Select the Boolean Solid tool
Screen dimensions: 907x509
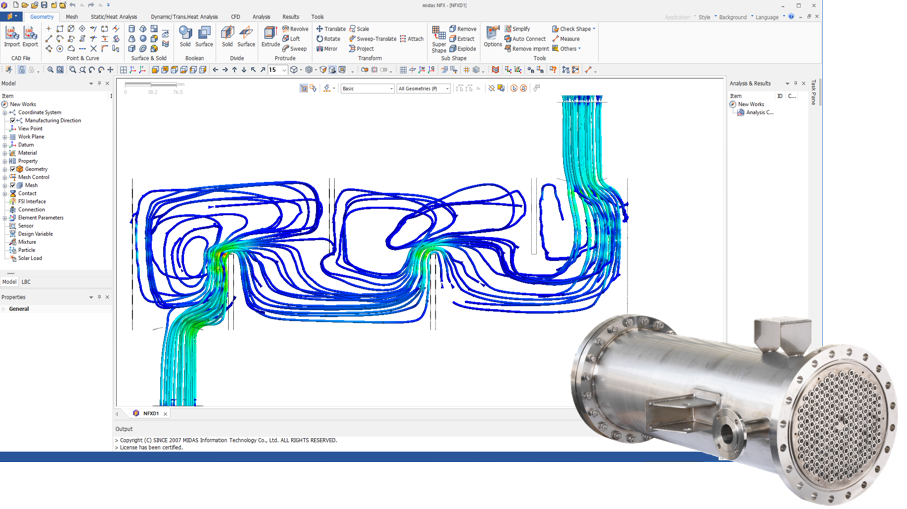click(185, 36)
